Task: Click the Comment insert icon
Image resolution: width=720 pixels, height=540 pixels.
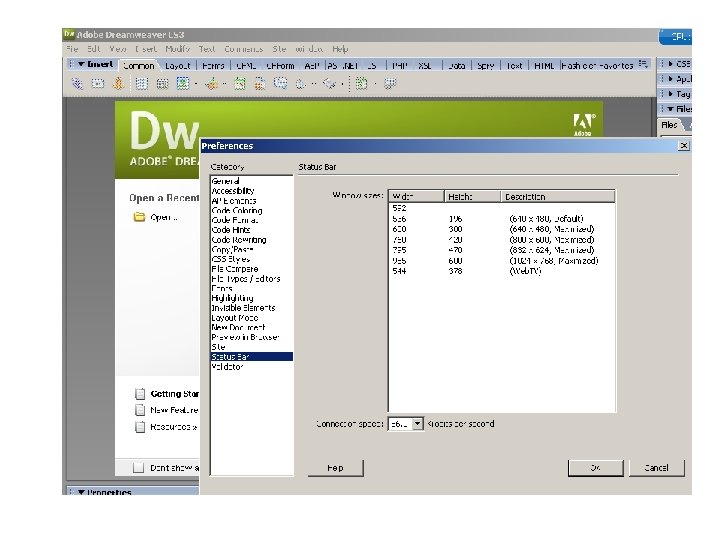Action: (281, 84)
